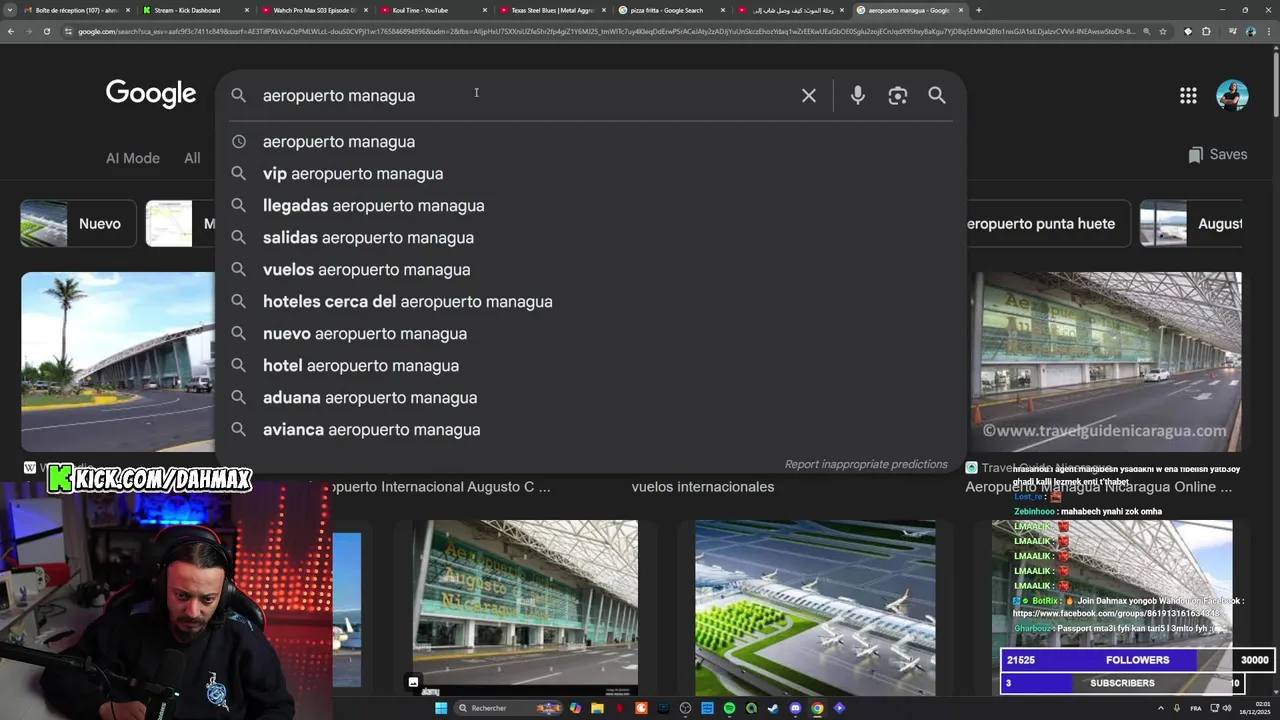Viewport: 1280px width, 720px height.
Task: Click the browser address bar URL
Action: coord(605,31)
